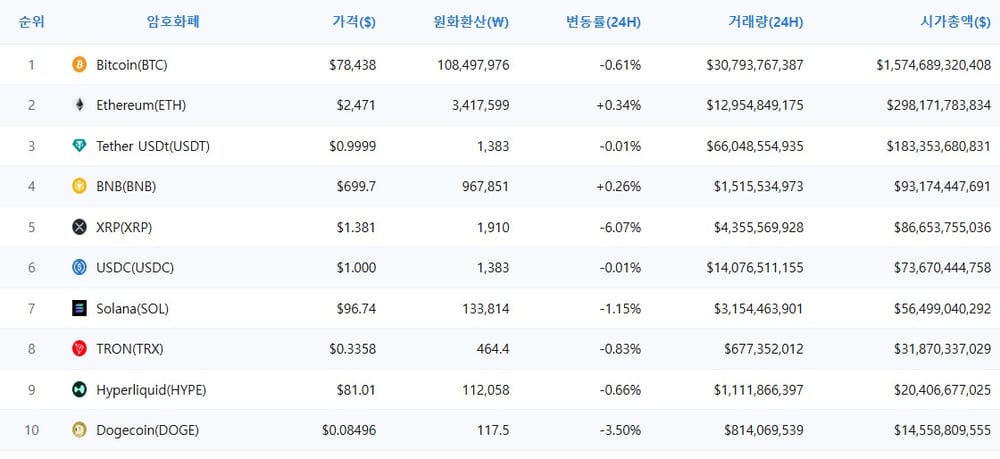Select Tether volume $66,048,554,935
1000x459 pixels.
click(755, 147)
